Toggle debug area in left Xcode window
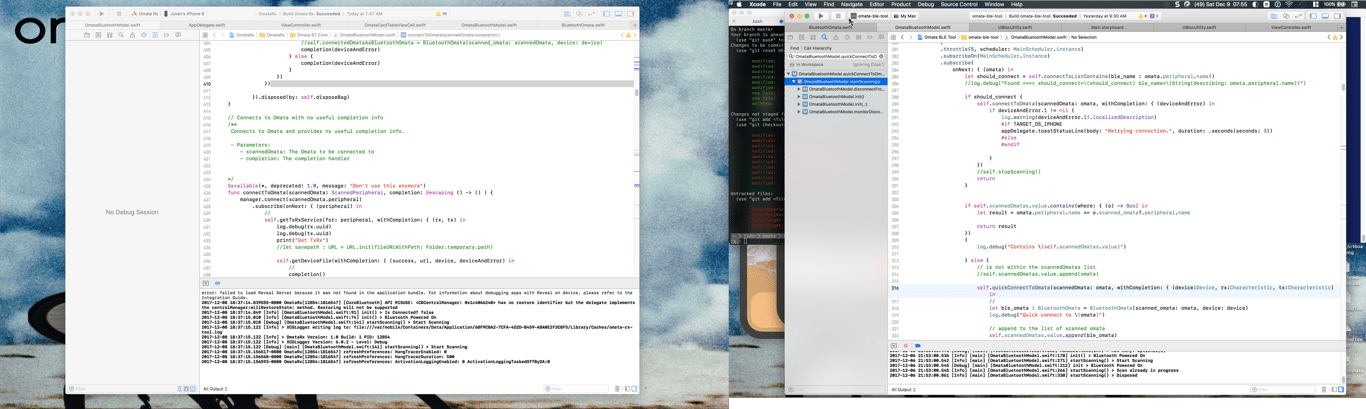The image size is (1366, 409). tap(618, 14)
